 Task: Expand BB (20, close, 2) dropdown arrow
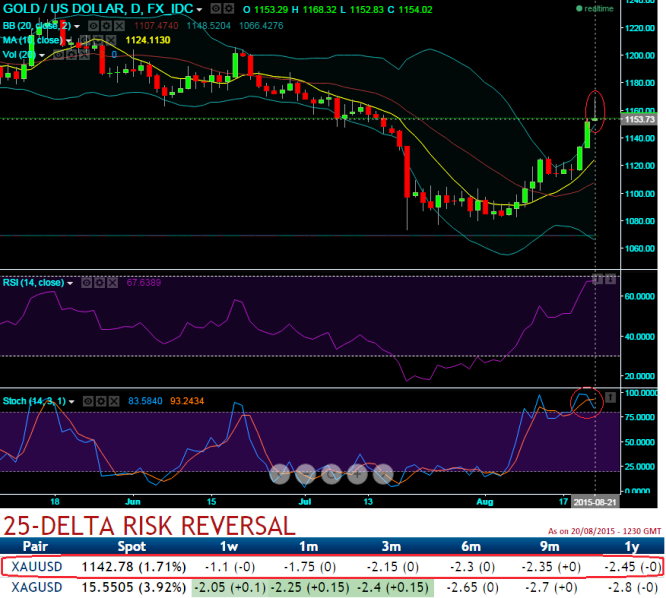point(77,27)
